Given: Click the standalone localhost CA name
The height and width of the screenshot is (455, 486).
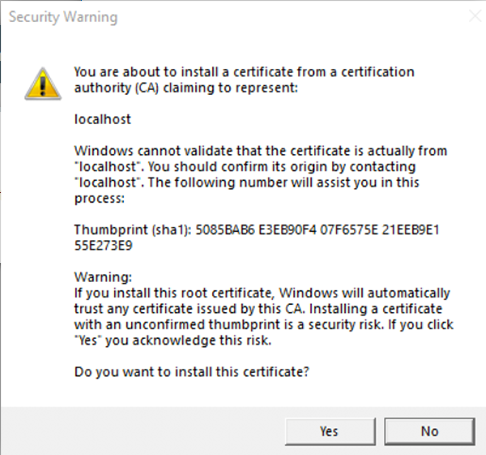Looking at the screenshot, I should 103,119.
